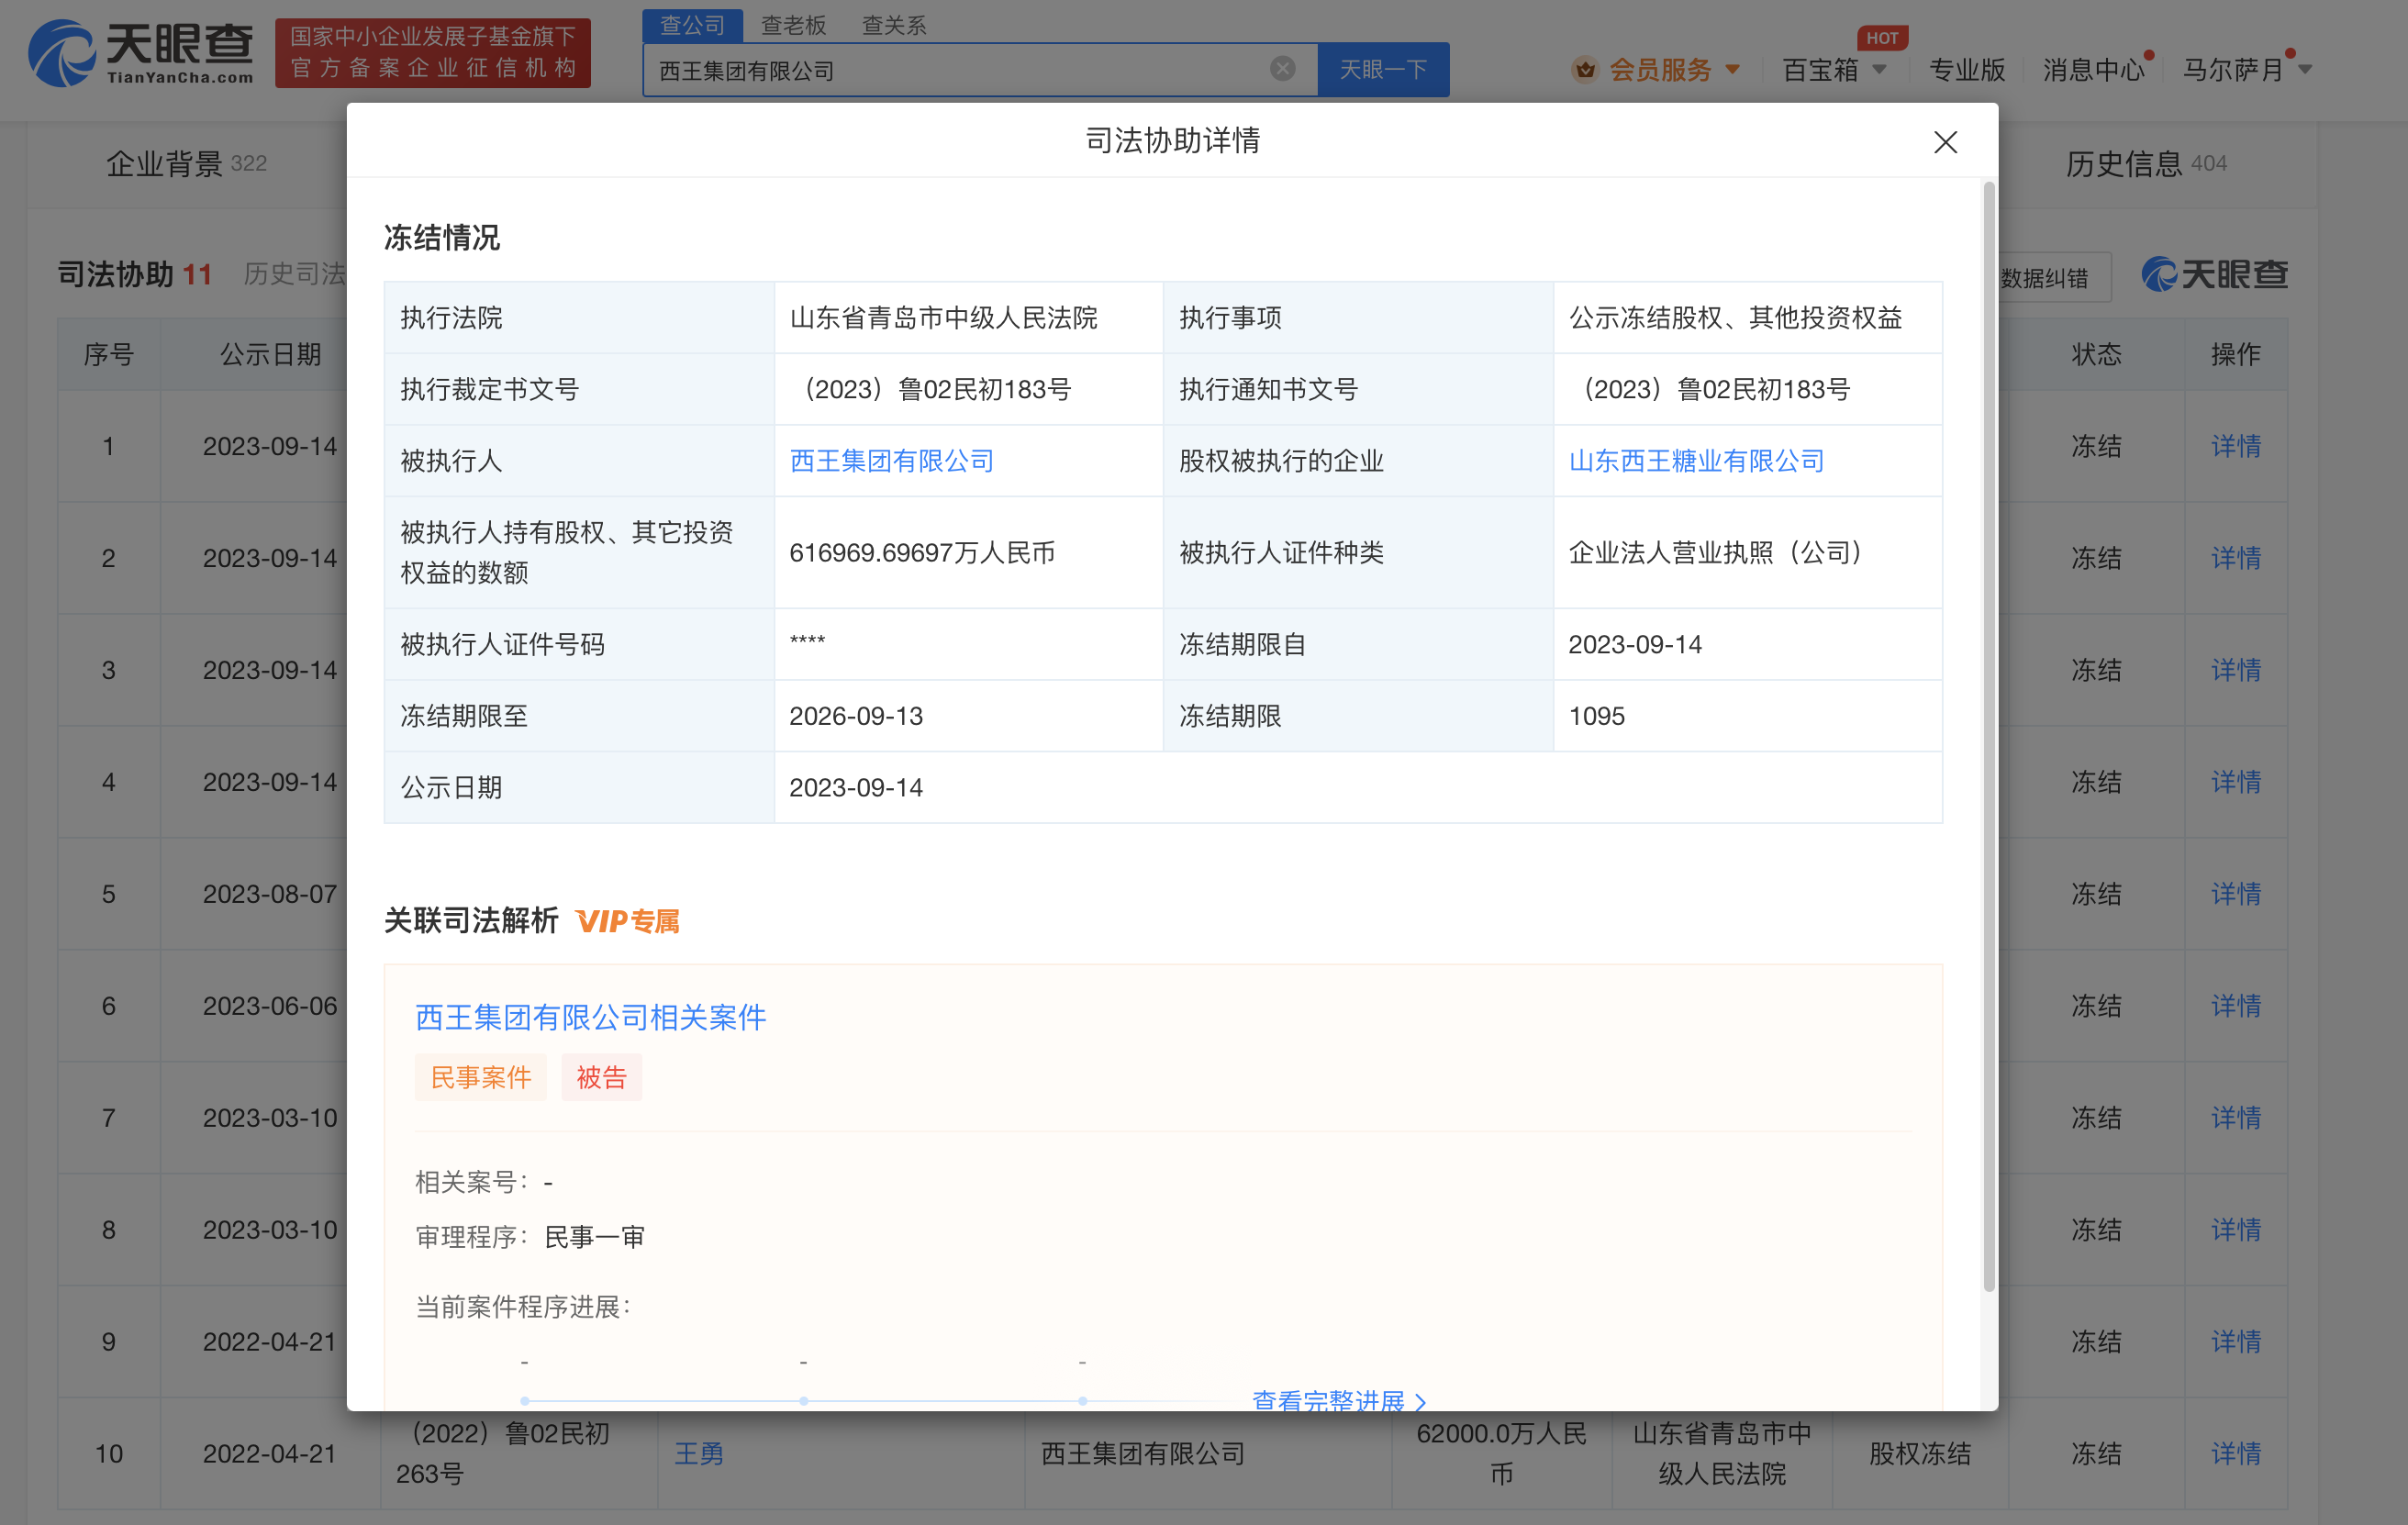Click the 国家中小企业发展子基金 red banner
The image size is (2408, 1525).
pos(432,53)
